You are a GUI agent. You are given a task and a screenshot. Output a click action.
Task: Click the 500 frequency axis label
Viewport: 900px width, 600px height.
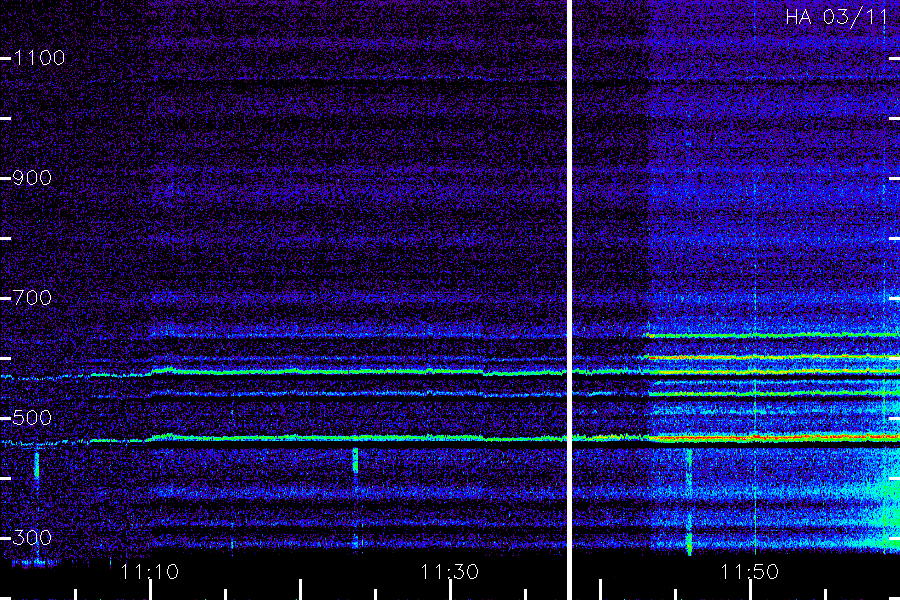click(x=32, y=418)
